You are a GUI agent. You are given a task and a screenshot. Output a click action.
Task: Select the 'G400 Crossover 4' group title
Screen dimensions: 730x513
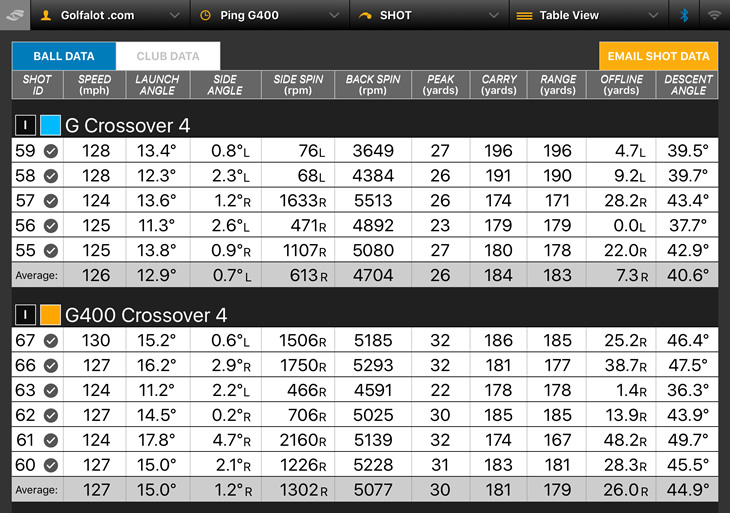point(146,315)
